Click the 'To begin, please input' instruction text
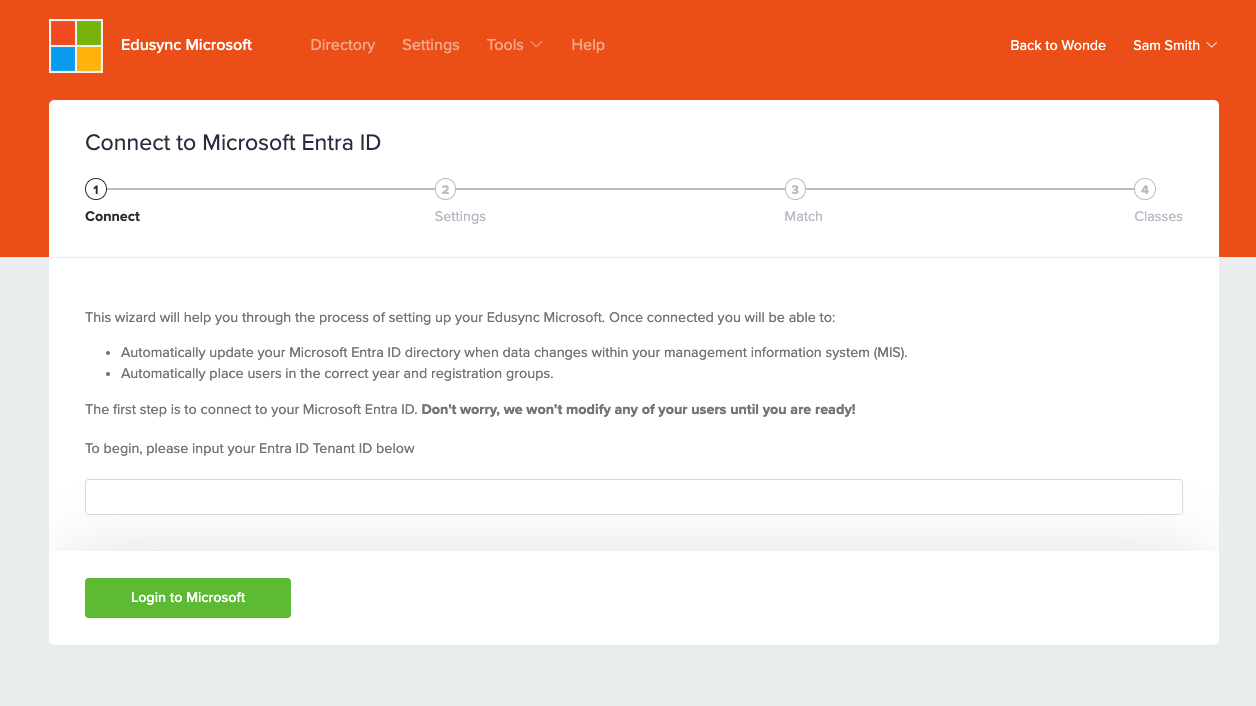1256x706 pixels. pyautogui.click(x=250, y=448)
